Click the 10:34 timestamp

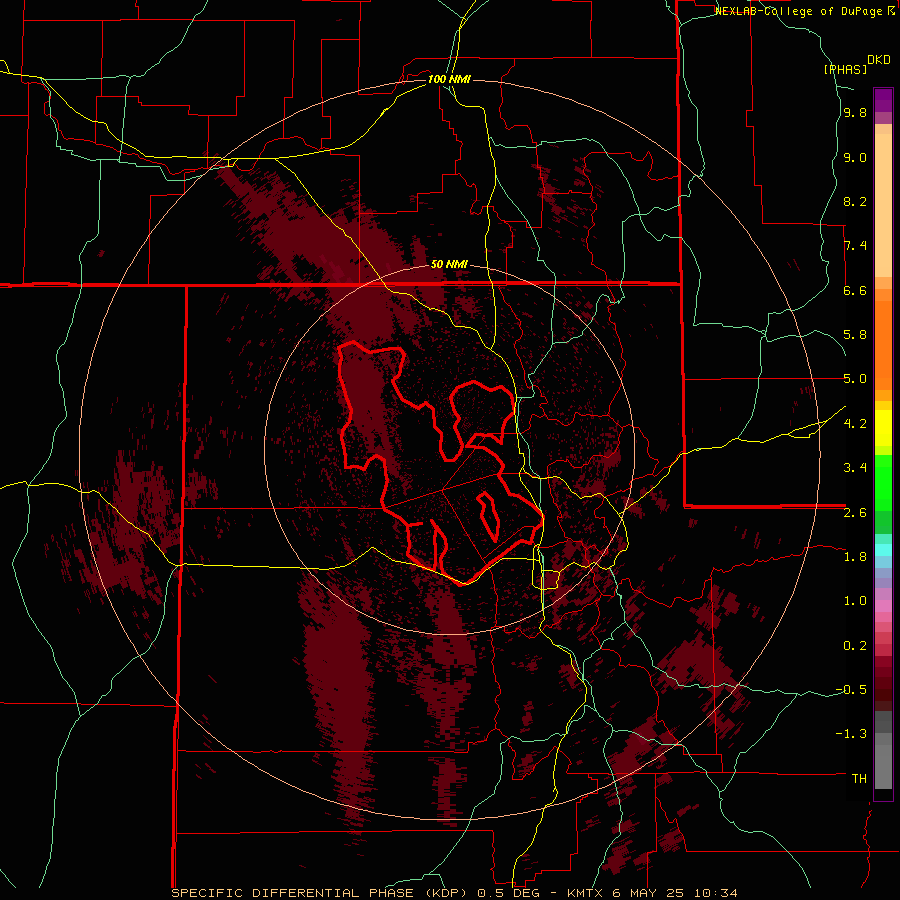pos(716,893)
